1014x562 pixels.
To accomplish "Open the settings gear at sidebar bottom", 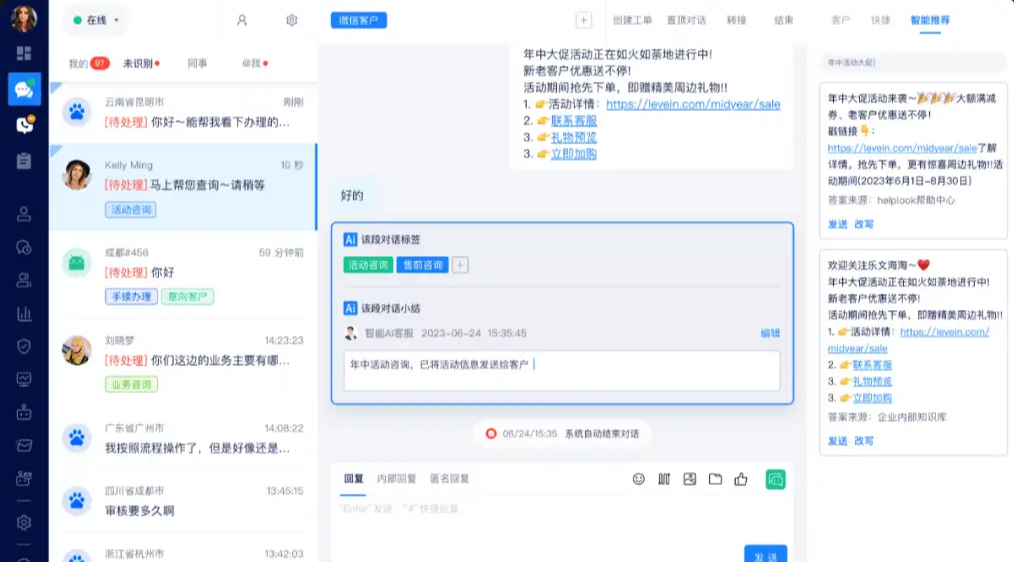I will (x=24, y=522).
